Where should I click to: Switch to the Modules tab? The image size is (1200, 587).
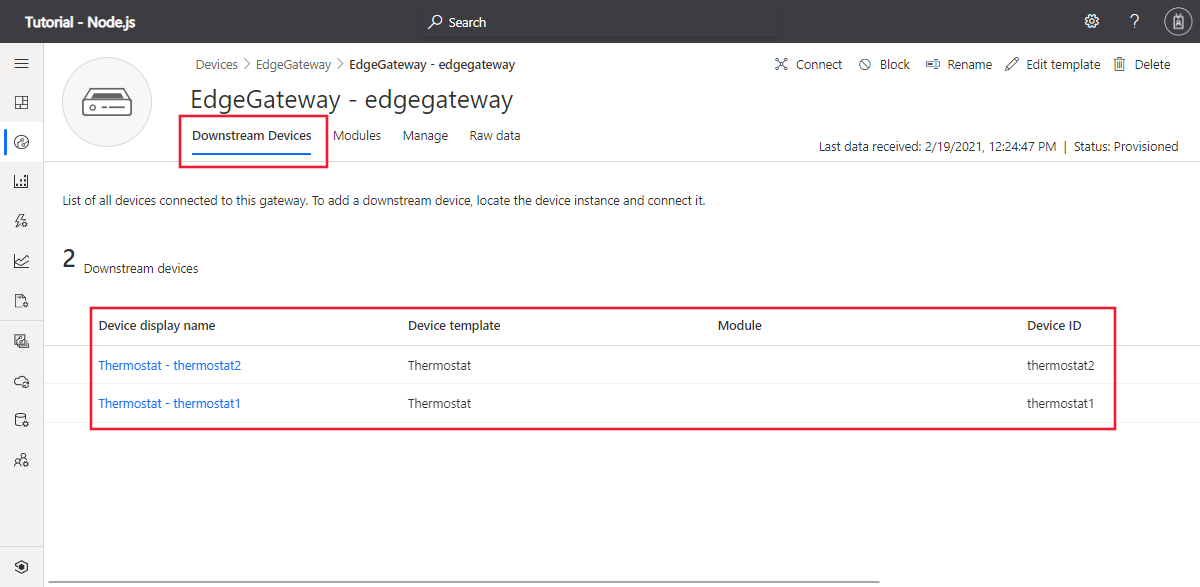tap(357, 135)
